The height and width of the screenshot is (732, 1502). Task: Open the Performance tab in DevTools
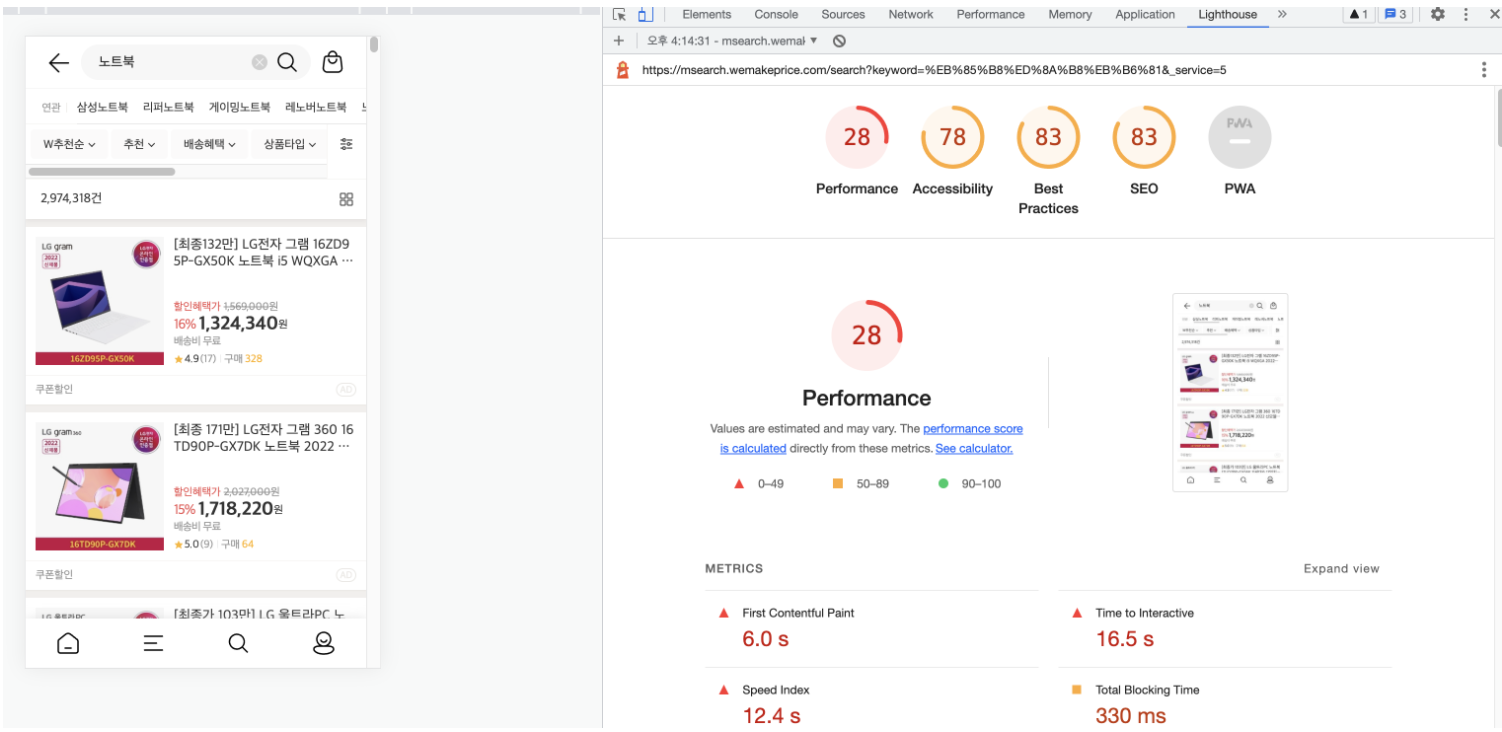click(990, 14)
